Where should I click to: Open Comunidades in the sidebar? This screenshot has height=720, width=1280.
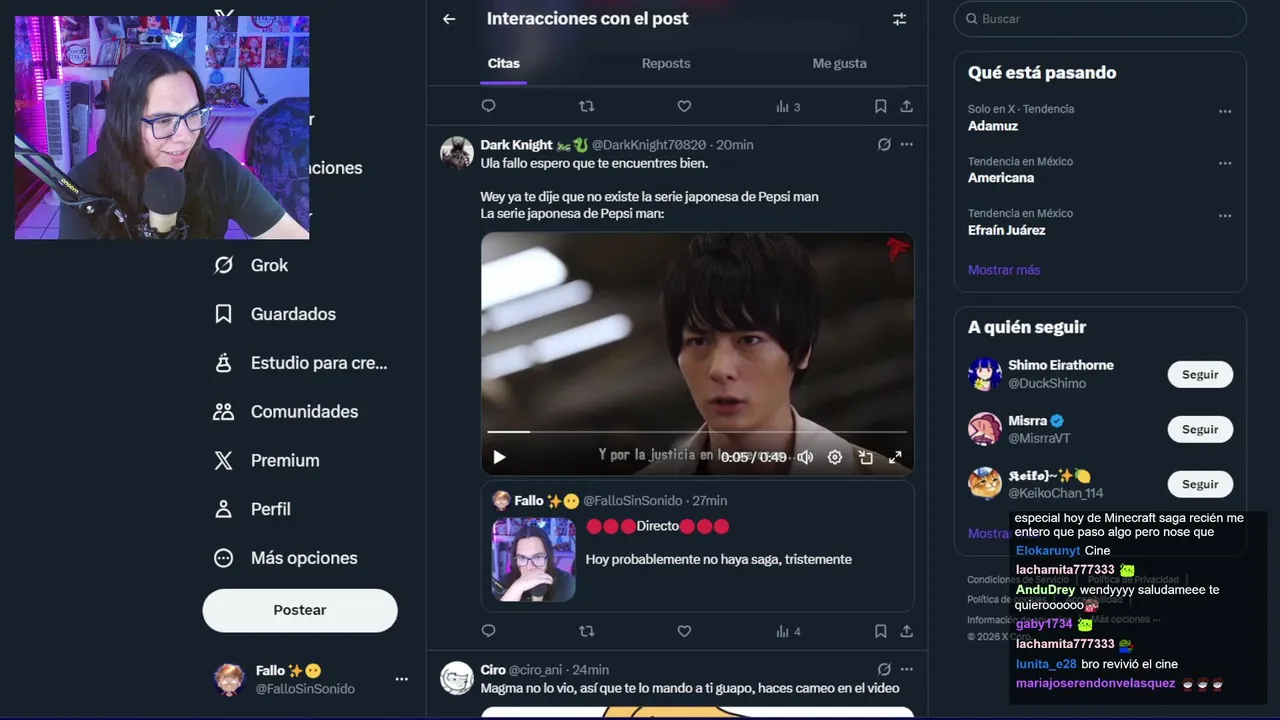click(x=287, y=412)
